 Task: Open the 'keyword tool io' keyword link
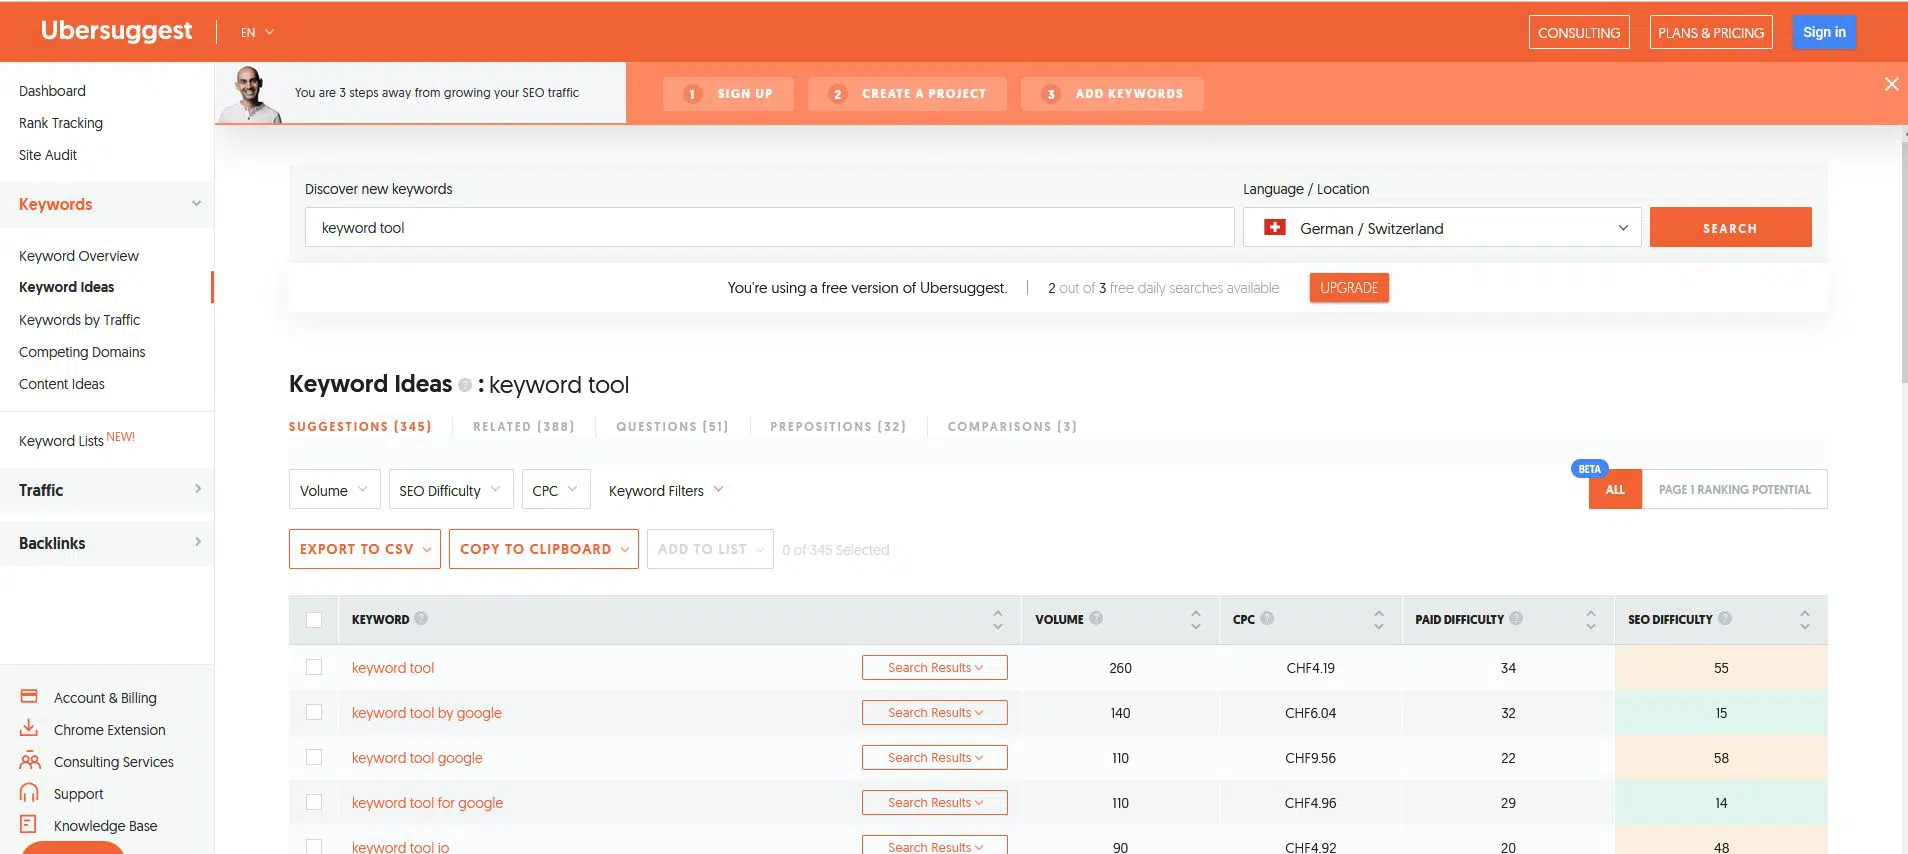400,846
